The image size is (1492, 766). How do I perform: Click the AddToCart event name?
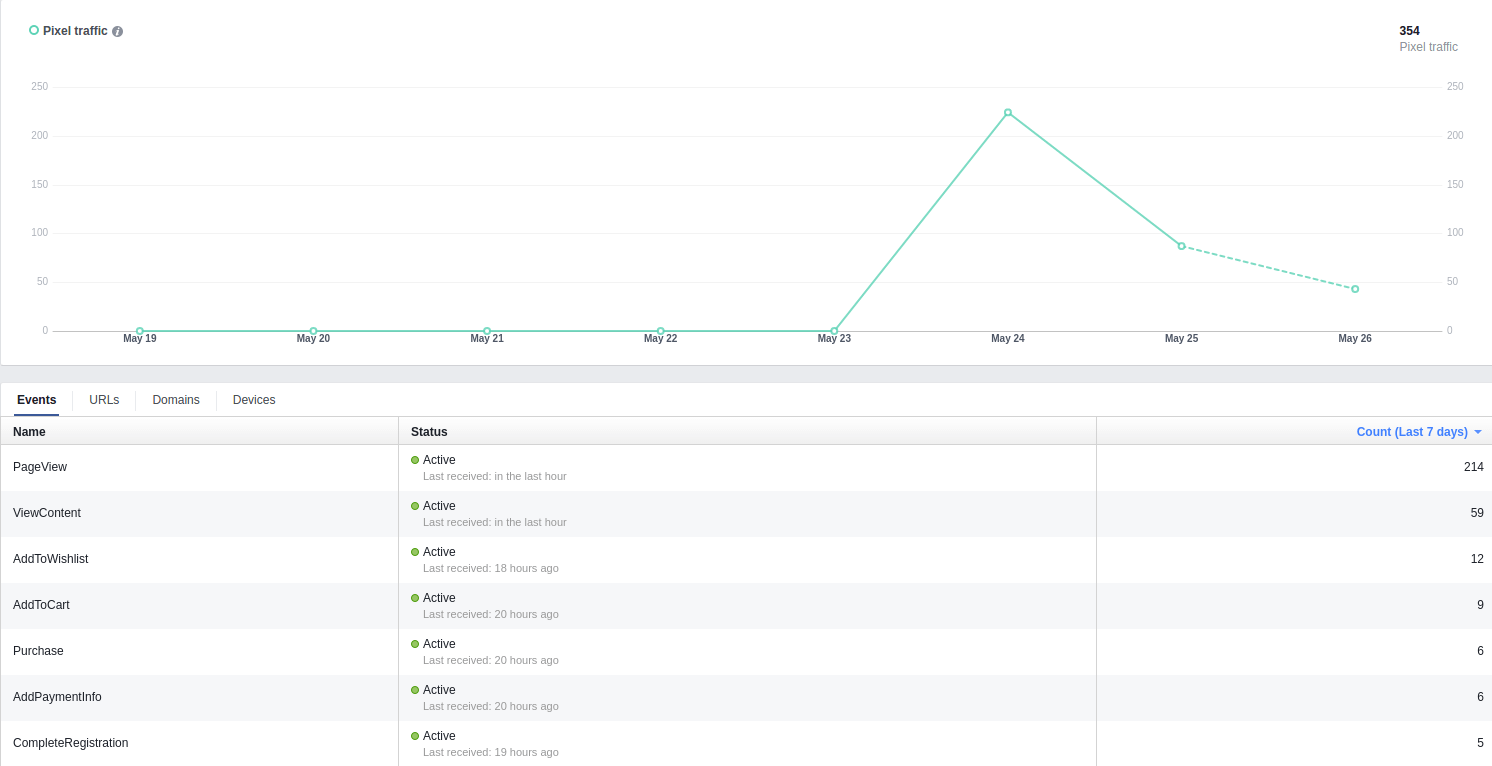pyautogui.click(x=41, y=605)
